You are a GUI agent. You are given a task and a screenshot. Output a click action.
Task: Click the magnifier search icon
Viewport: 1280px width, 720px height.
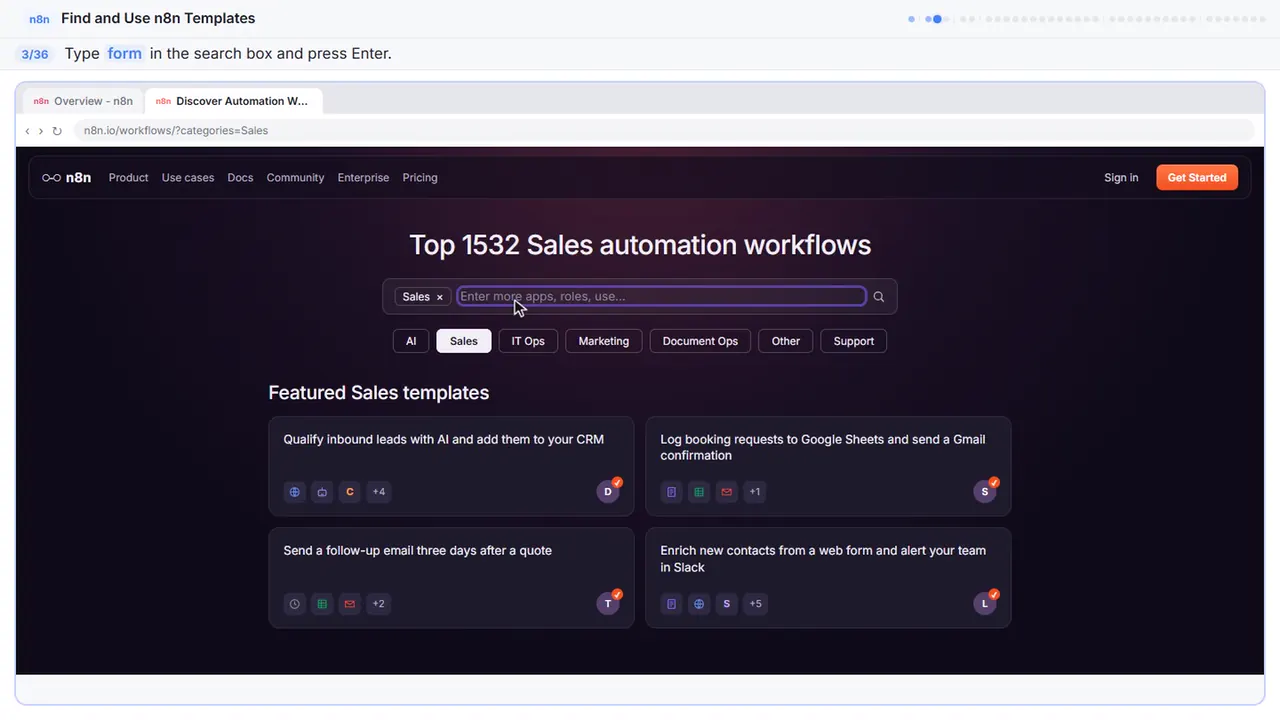click(879, 297)
